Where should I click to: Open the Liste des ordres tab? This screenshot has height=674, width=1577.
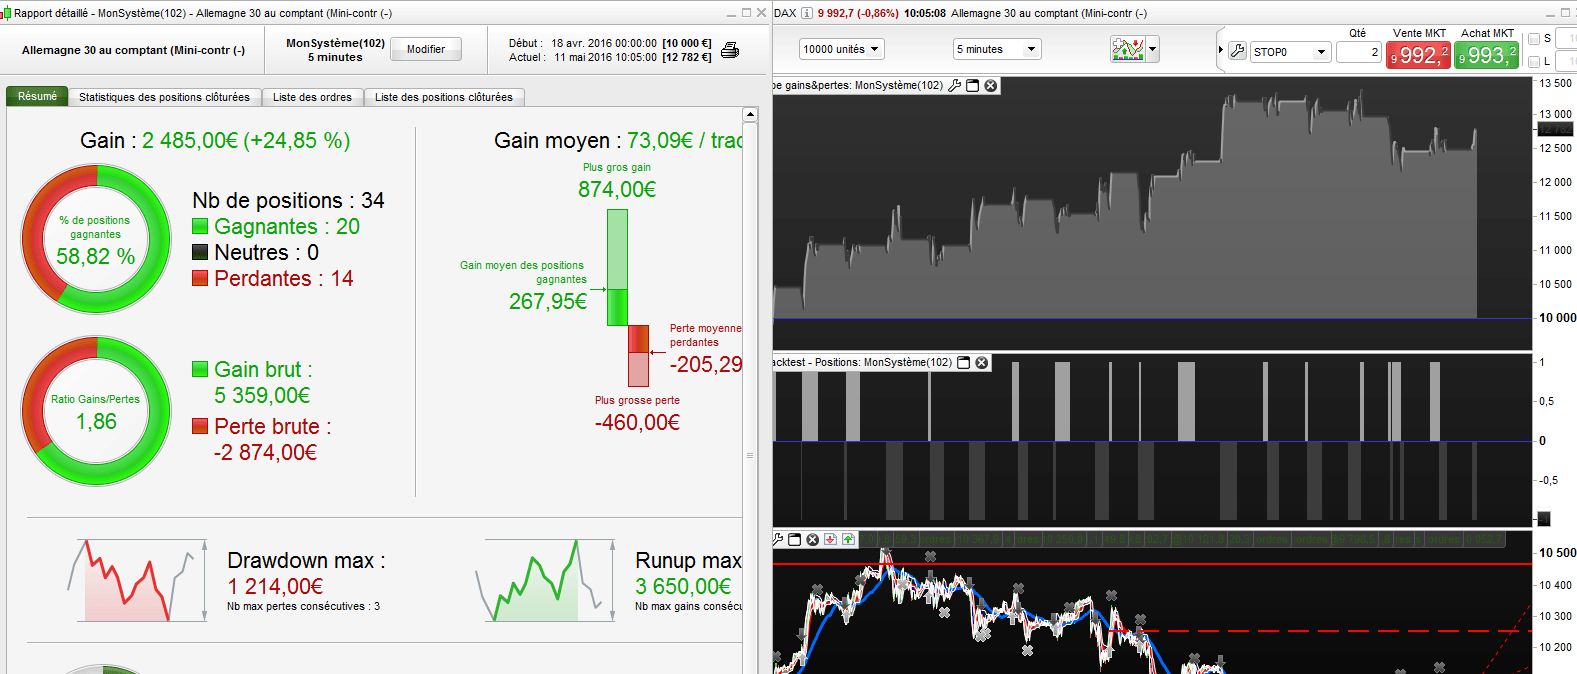[312, 97]
